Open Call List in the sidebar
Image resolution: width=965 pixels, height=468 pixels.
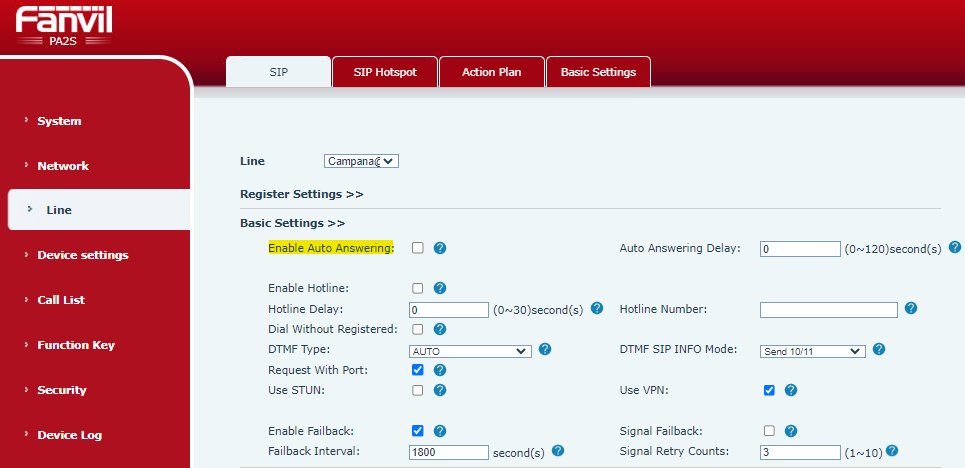tap(61, 300)
